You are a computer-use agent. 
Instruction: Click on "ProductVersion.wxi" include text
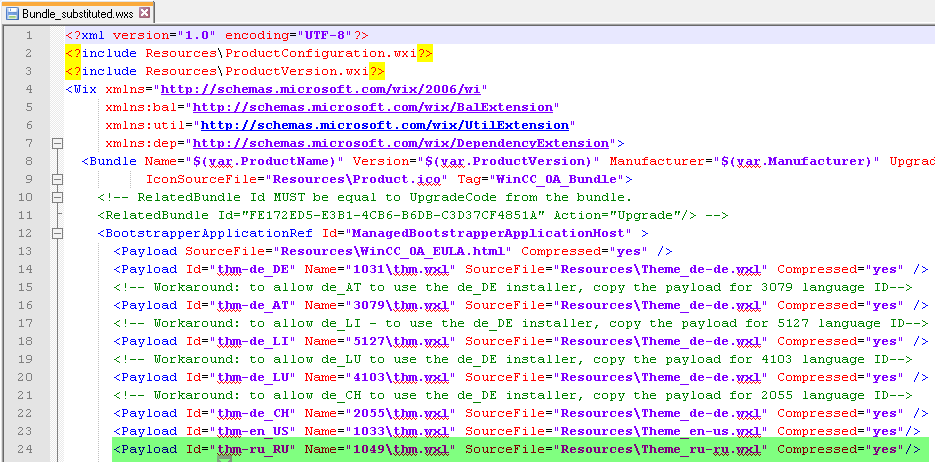tap(296, 71)
